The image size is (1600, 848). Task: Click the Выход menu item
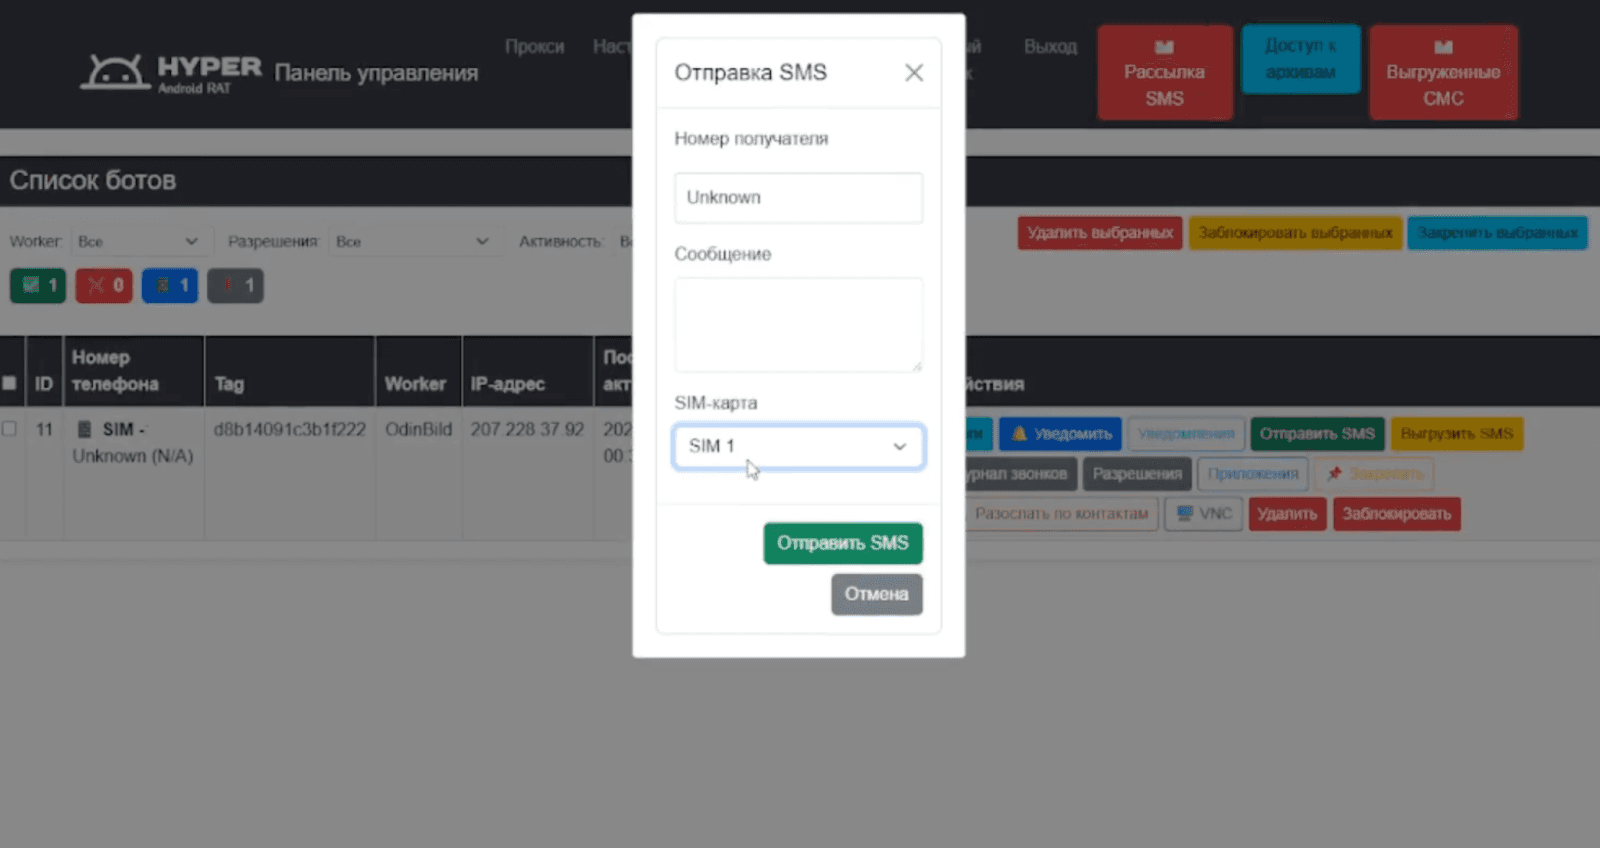coord(1050,46)
